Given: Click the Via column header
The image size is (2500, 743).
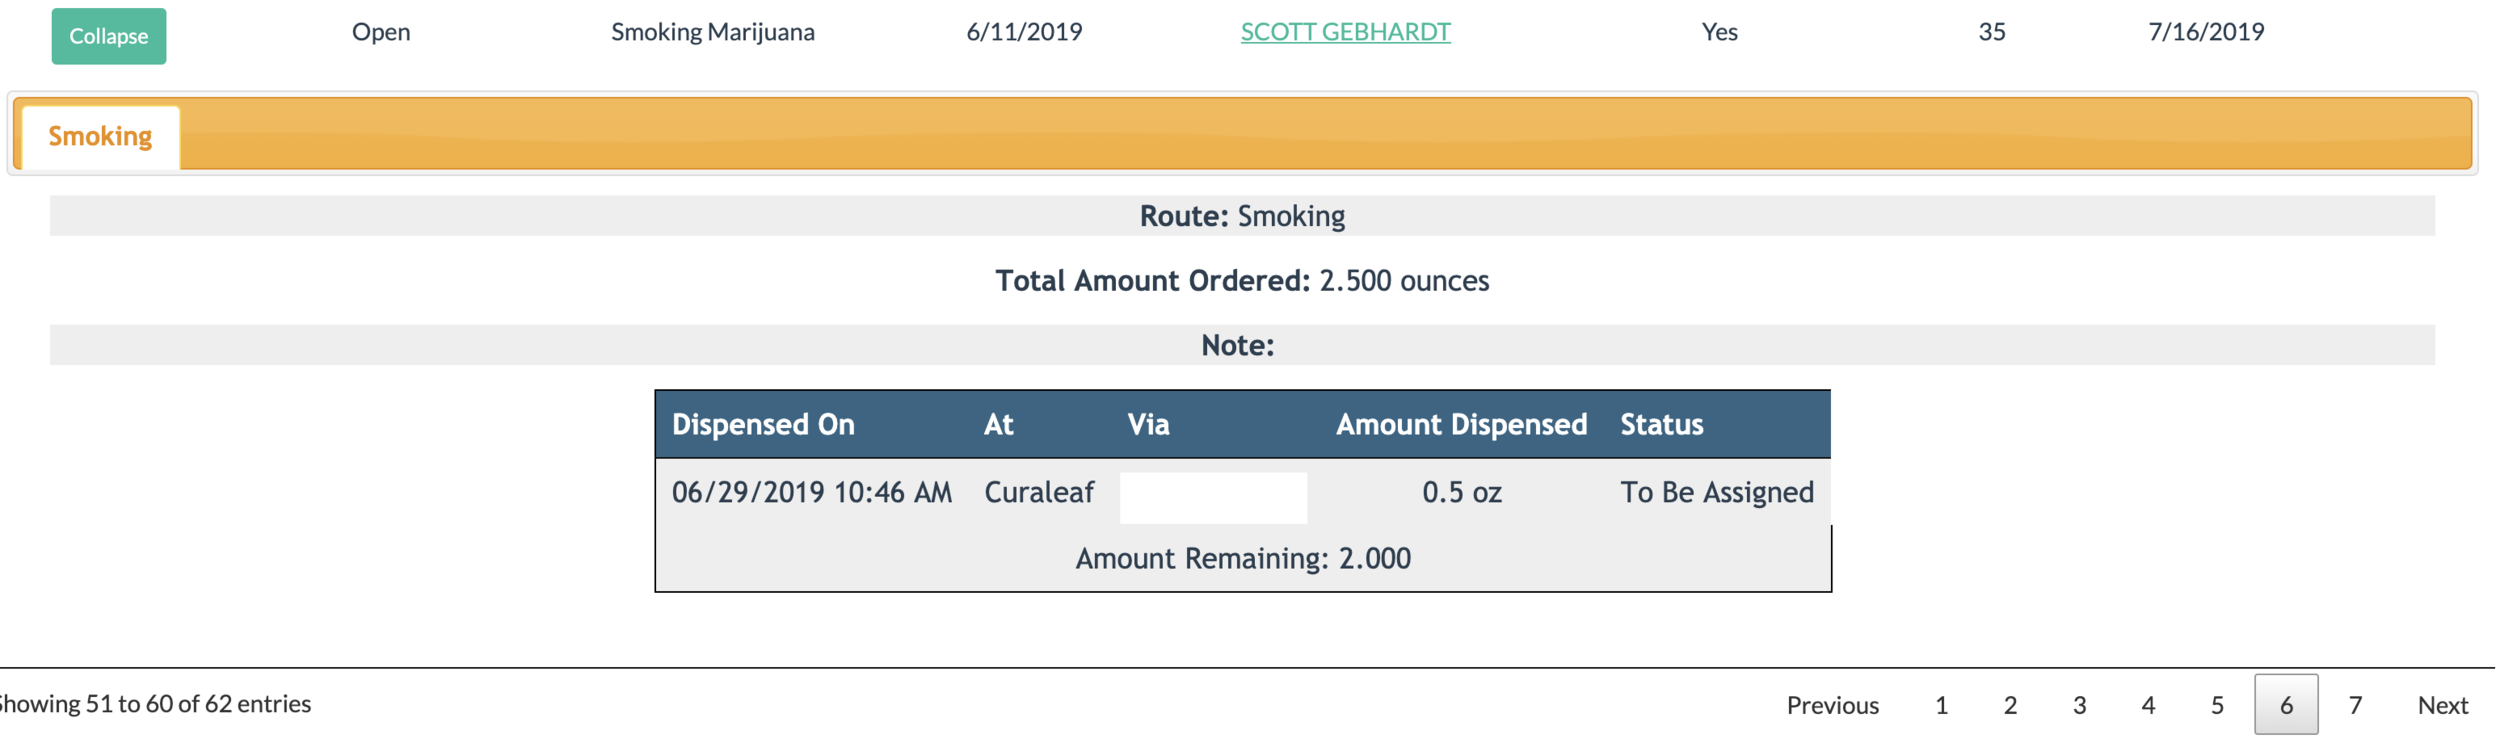Looking at the screenshot, I should point(1148,424).
